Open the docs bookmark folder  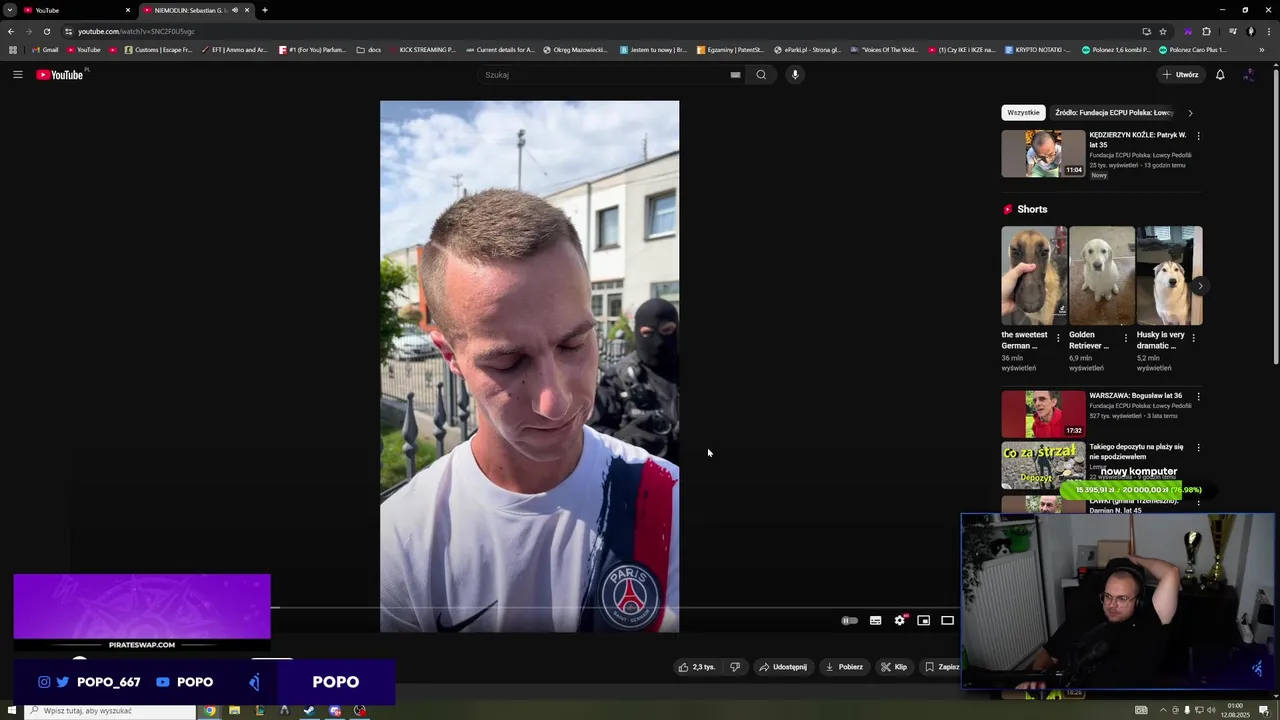click(x=369, y=50)
